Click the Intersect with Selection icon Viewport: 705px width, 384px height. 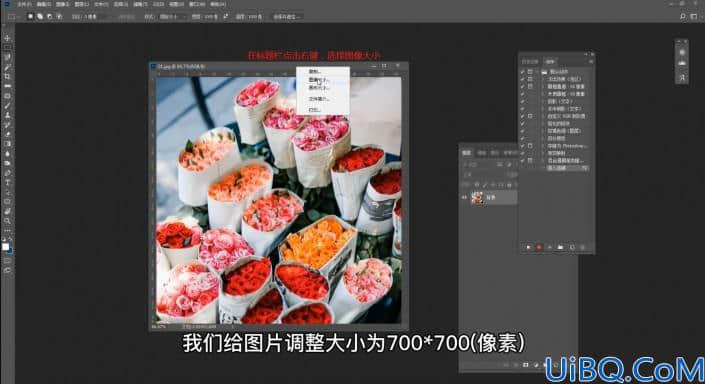click(59, 16)
